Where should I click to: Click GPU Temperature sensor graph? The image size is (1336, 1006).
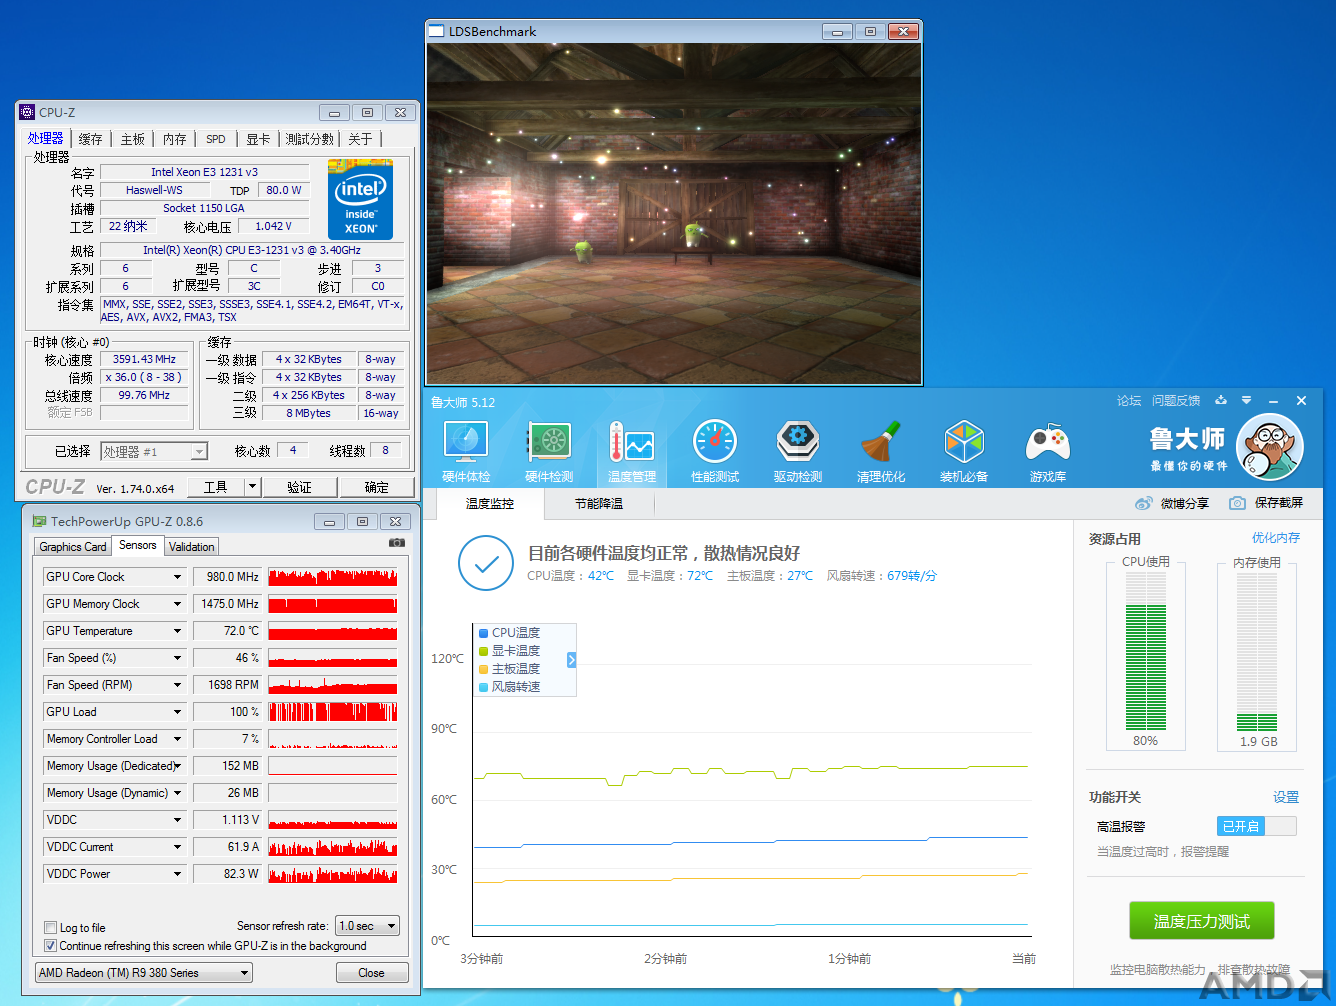[x=333, y=631]
